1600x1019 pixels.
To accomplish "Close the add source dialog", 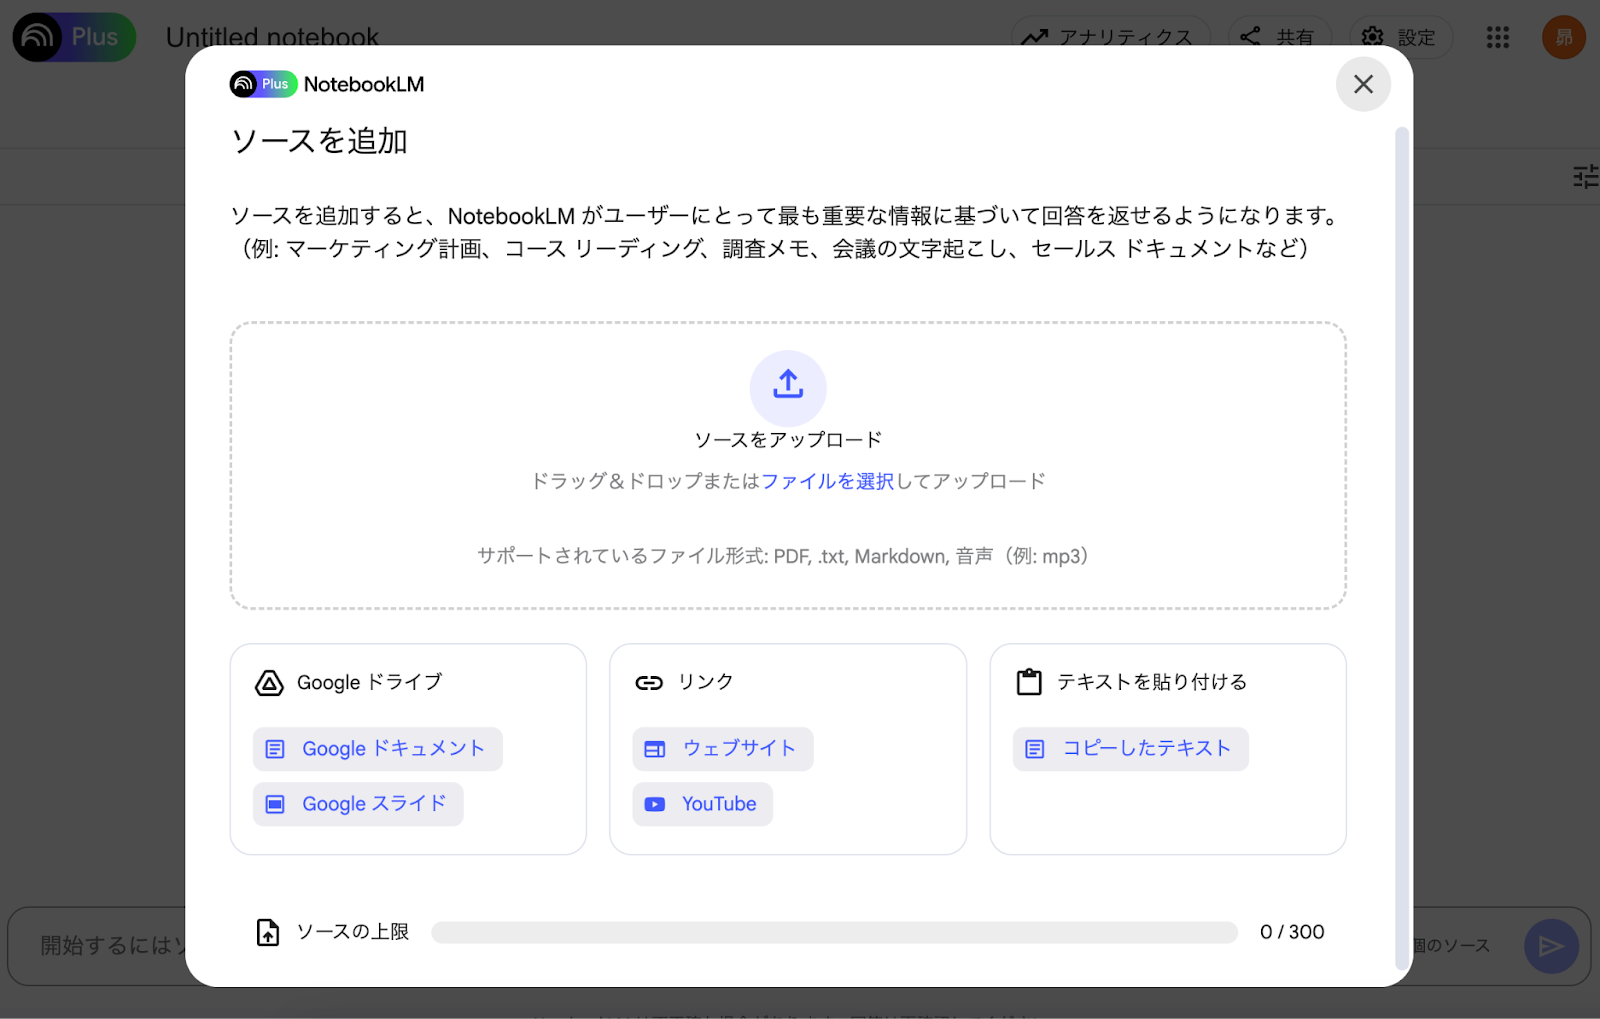I will click(x=1363, y=84).
